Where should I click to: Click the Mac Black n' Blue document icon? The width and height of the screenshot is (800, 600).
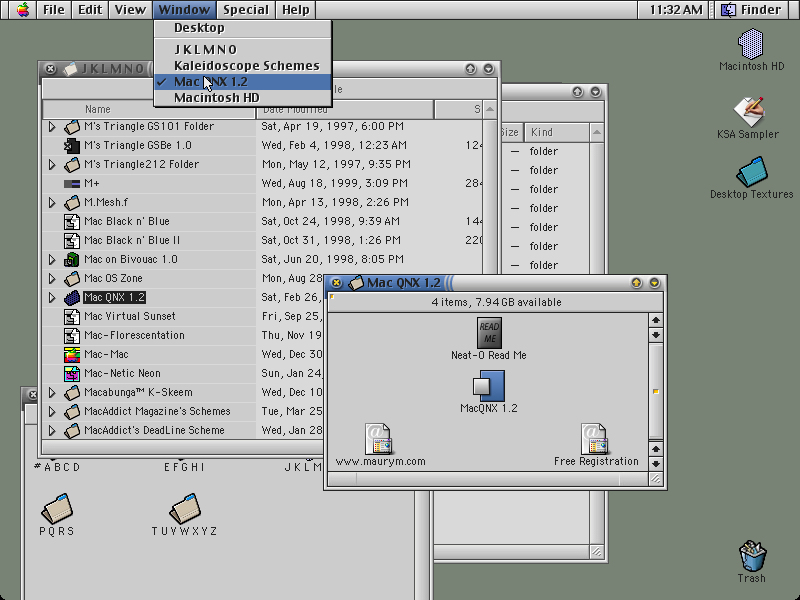click(72, 221)
